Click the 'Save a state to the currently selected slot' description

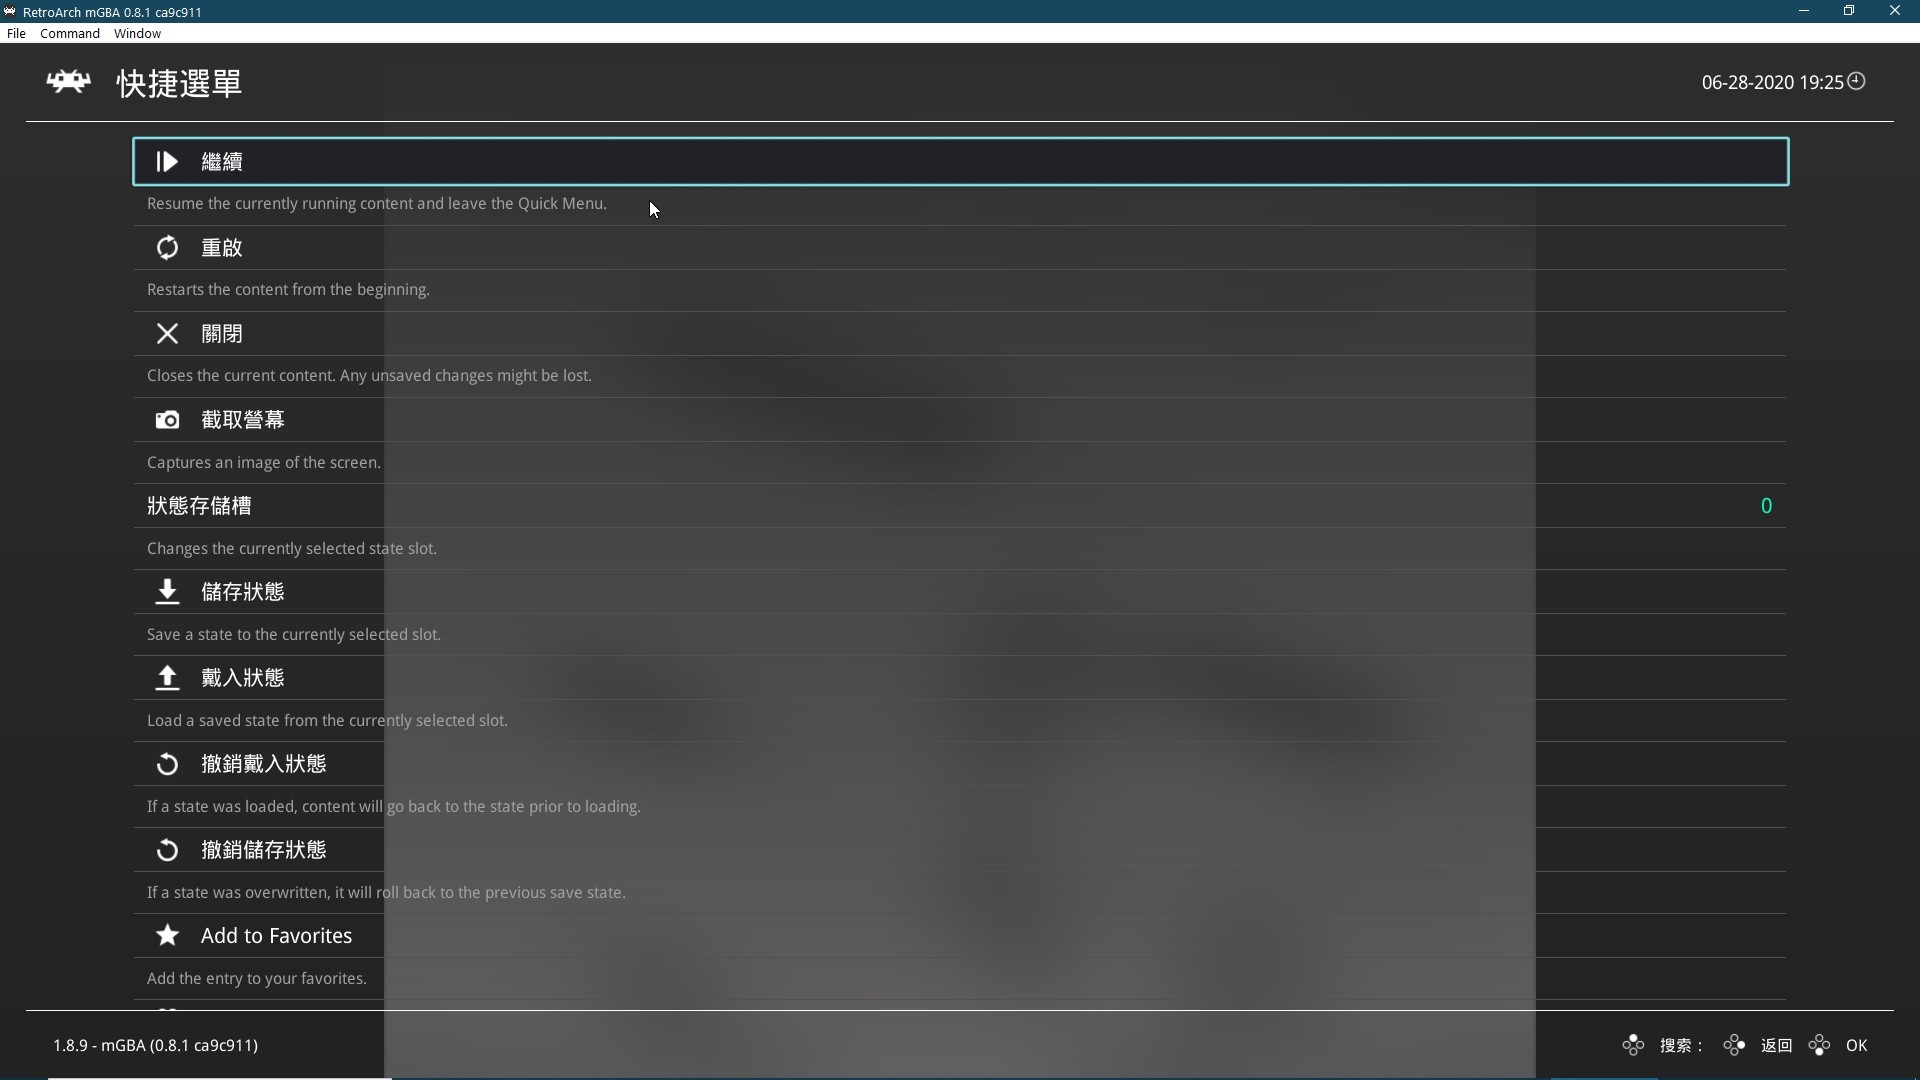tap(294, 634)
